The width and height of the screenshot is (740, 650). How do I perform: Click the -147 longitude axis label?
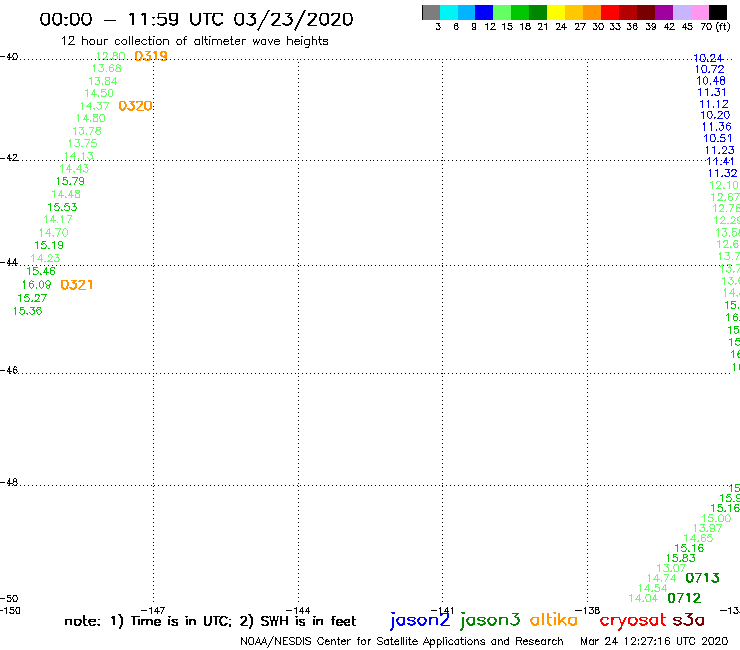pos(153,610)
